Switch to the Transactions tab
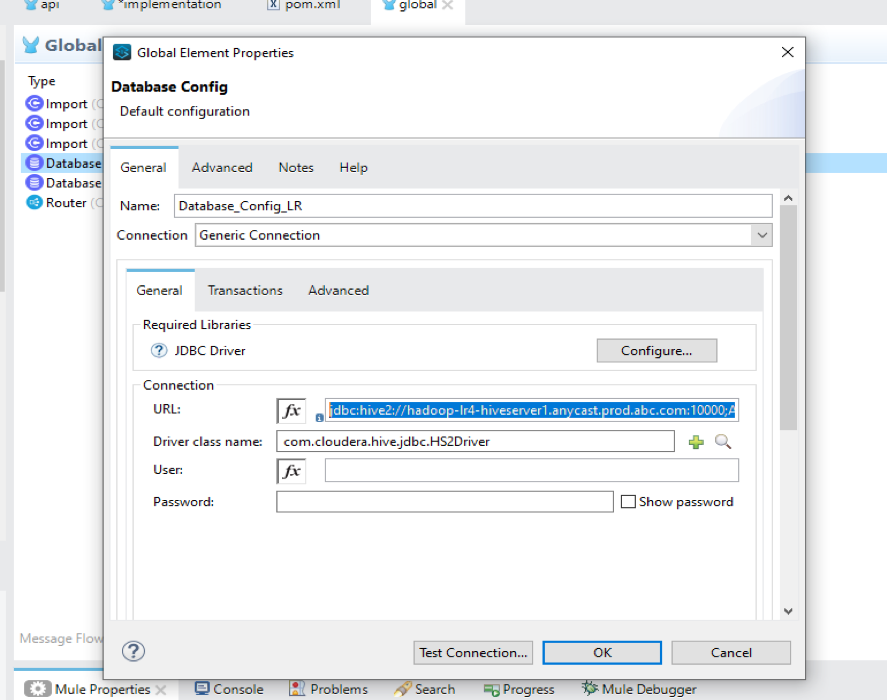 (244, 290)
